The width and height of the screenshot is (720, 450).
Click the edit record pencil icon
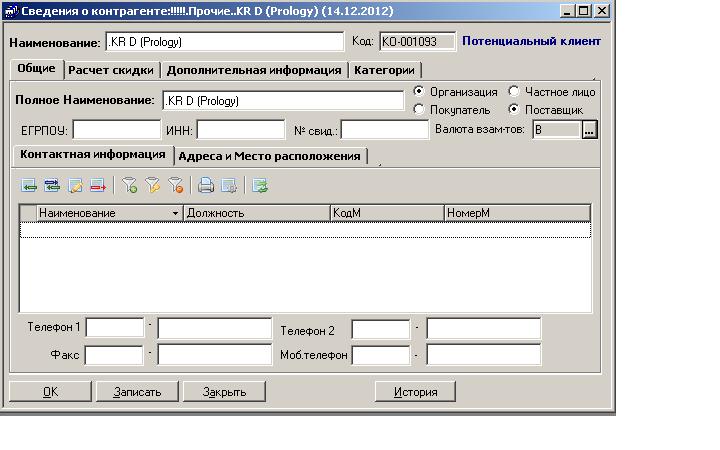pos(76,185)
